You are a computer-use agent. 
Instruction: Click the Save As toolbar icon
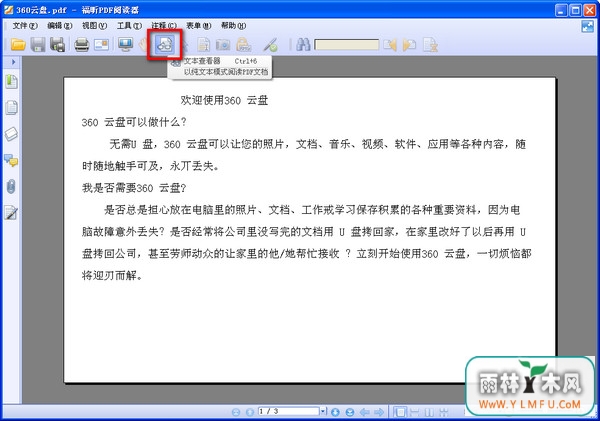(57, 45)
